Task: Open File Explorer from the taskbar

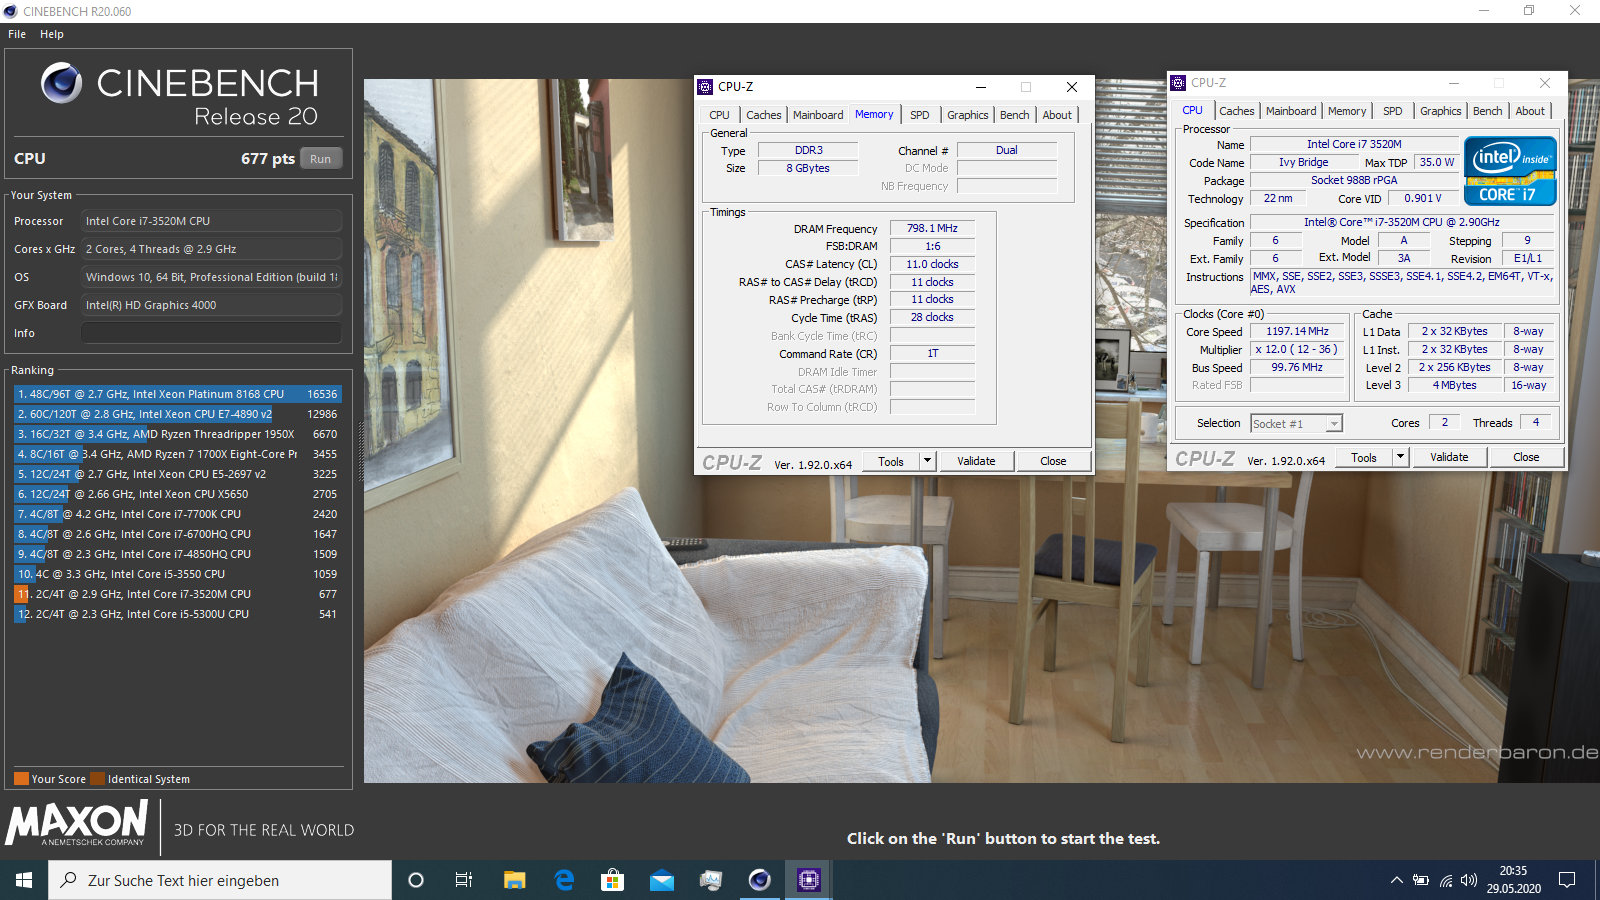Action: pyautogui.click(x=514, y=880)
